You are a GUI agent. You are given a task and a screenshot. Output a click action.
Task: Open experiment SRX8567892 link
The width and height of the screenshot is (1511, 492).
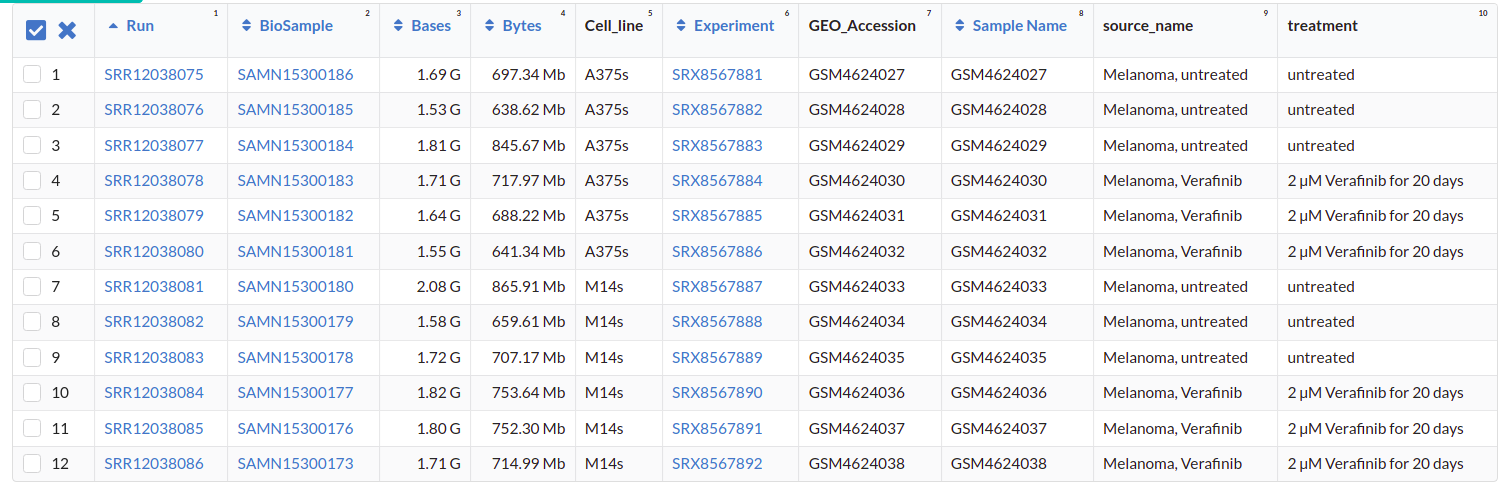[717, 463]
